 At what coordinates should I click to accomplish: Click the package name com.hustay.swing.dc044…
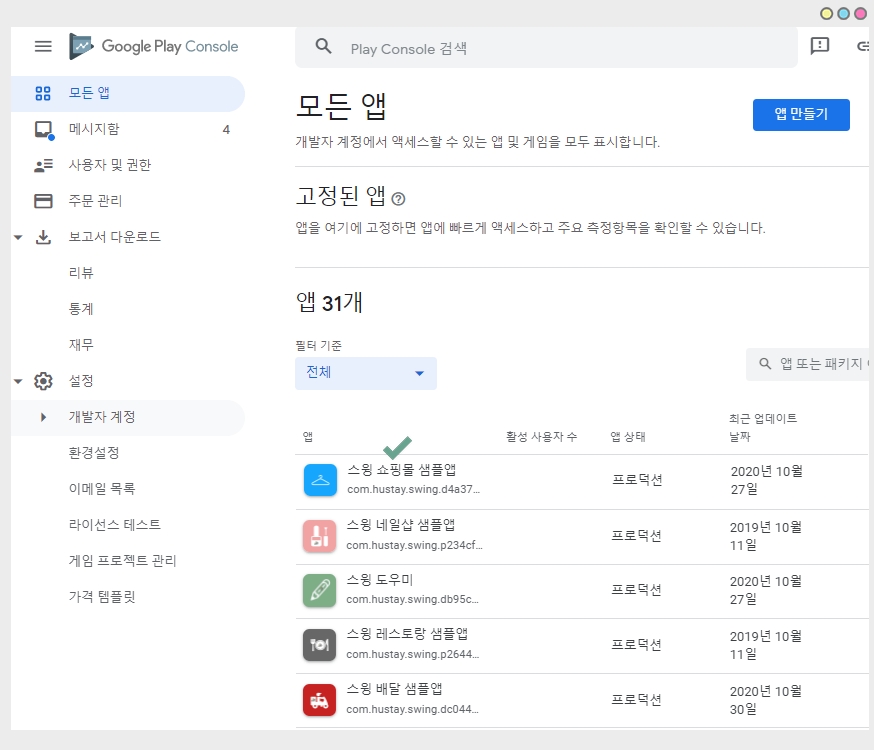click(412, 709)
